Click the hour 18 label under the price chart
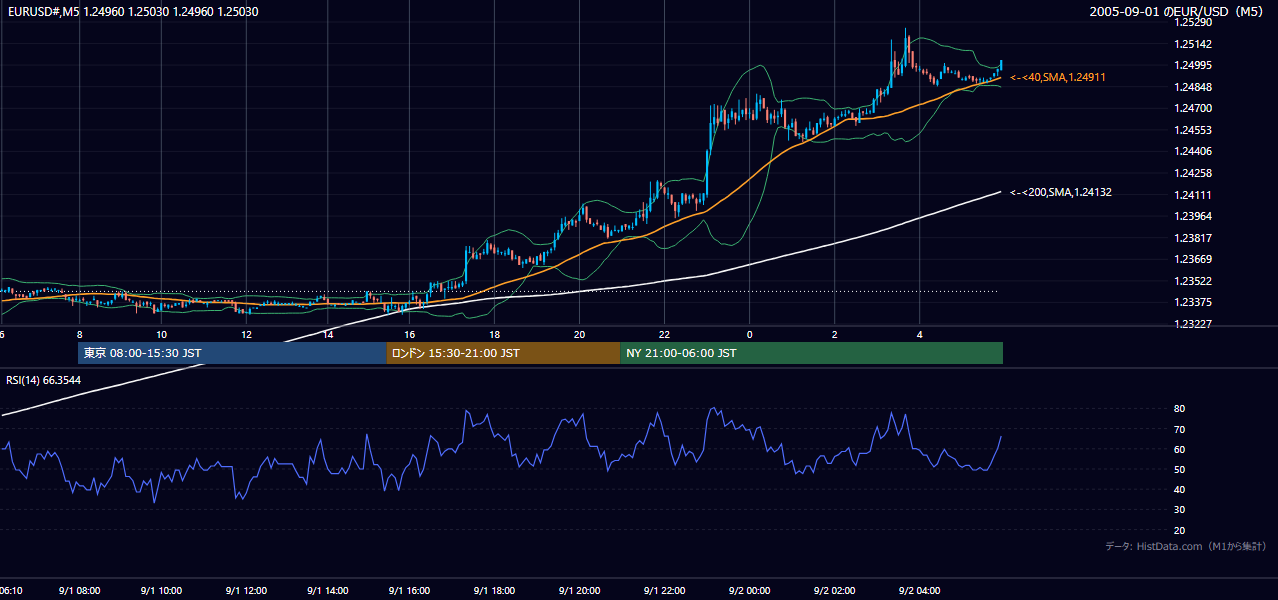The height and width of the screenshot is (600, 1278). click(494, 334)
